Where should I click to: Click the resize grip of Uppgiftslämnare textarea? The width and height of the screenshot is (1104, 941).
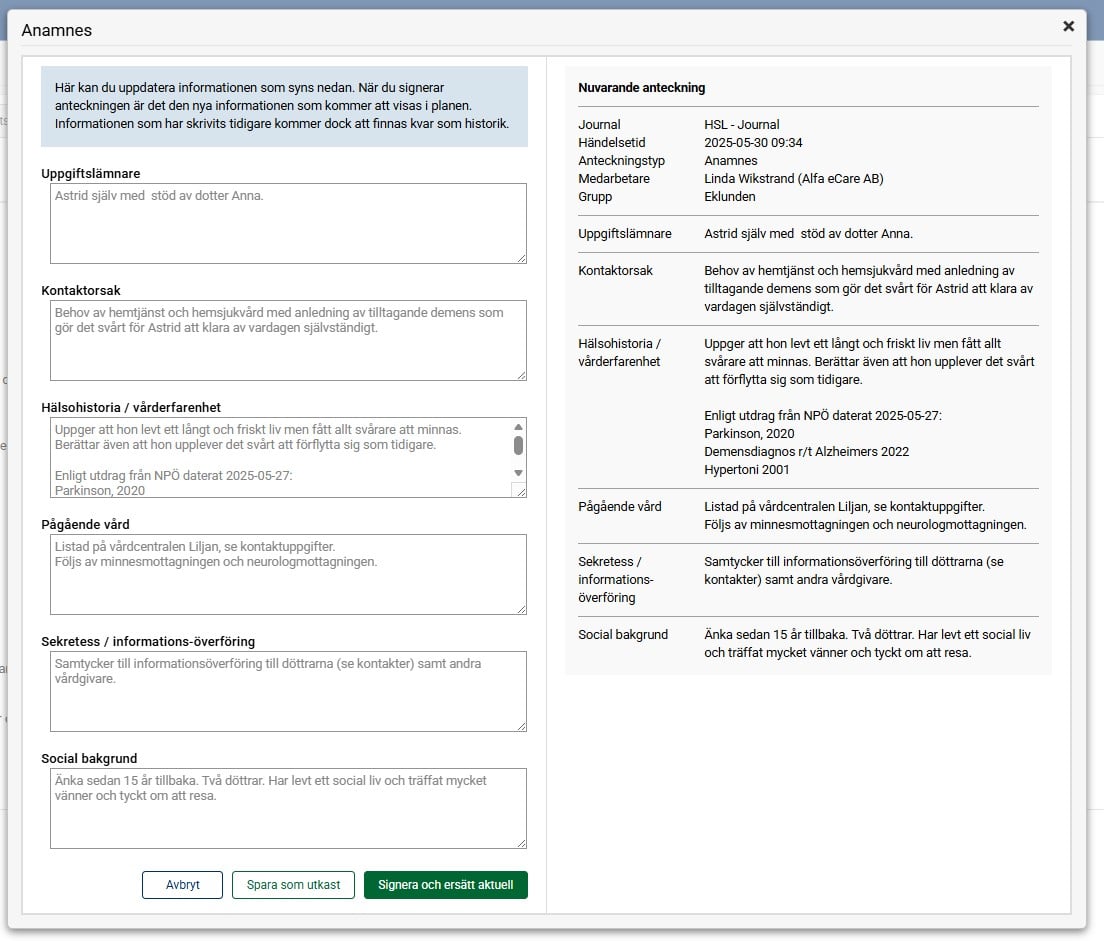pos(520,257)
